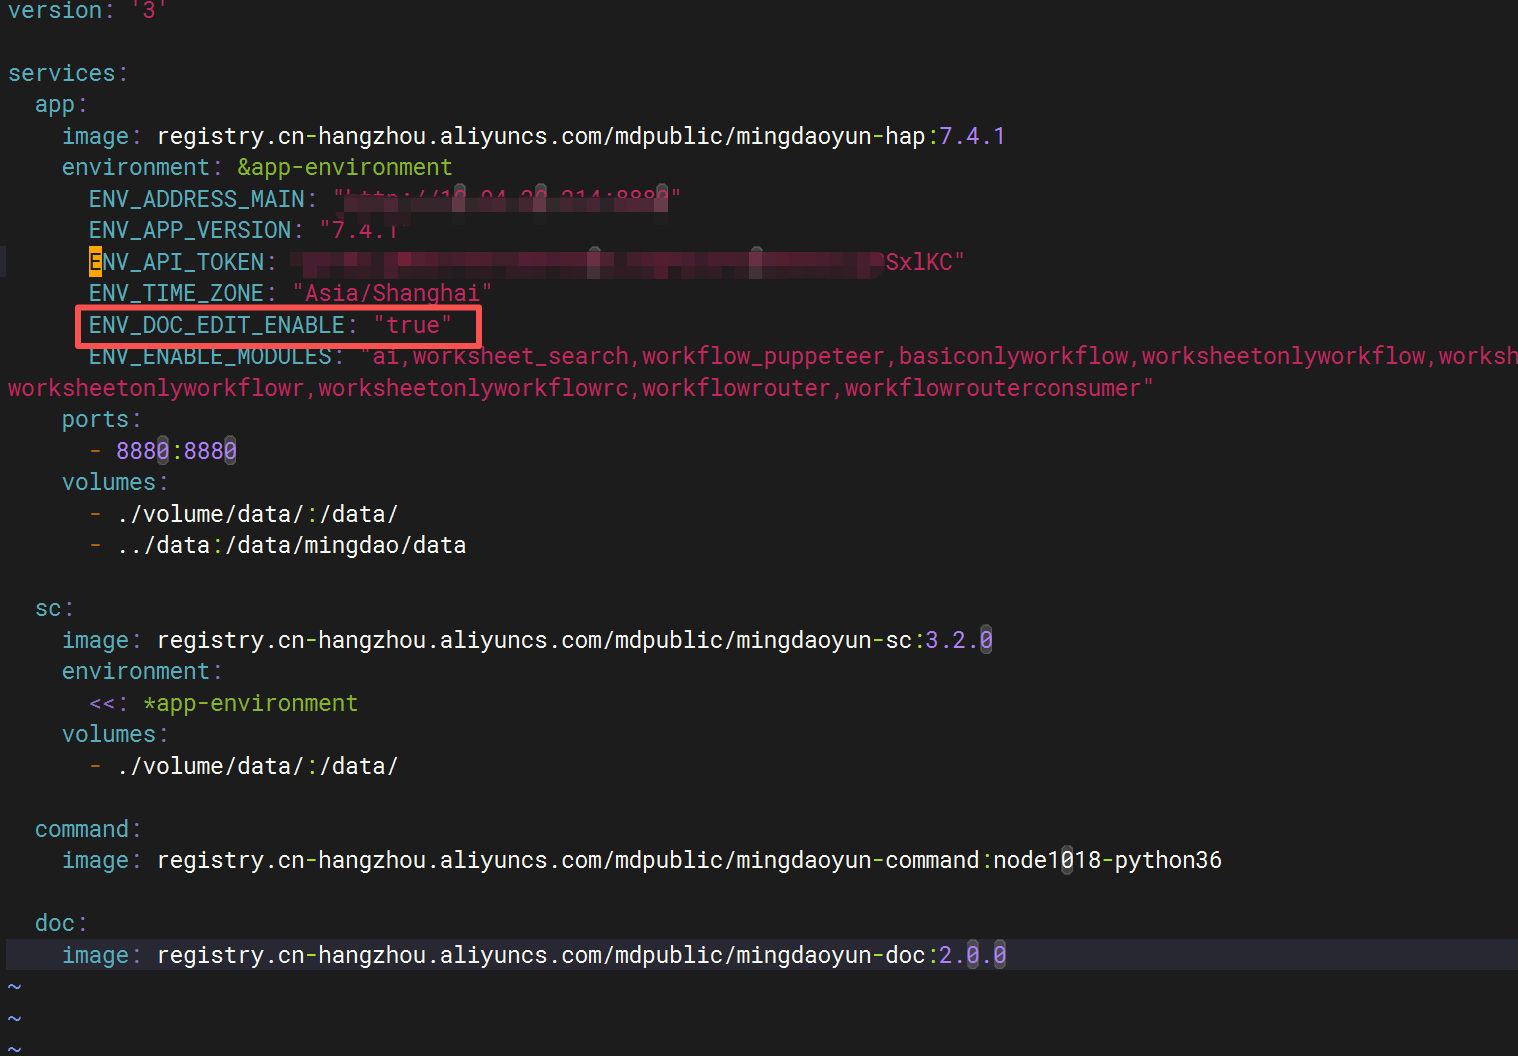Click the "services:" key
This screenshot has width=1518, height=1056.
pos(68,73)
